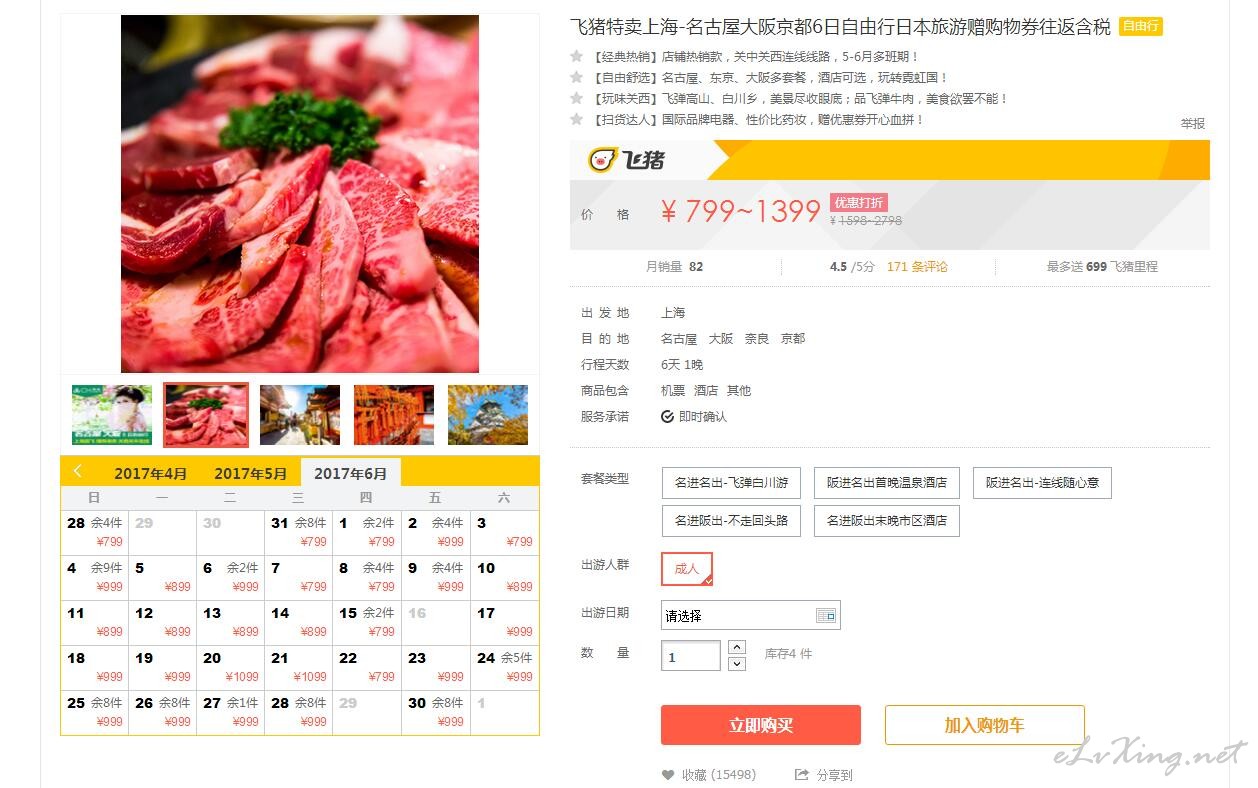The image size is (1258, 788).
Task: Click the Fliggy pig logo
Action: click(x=602, y=160)
